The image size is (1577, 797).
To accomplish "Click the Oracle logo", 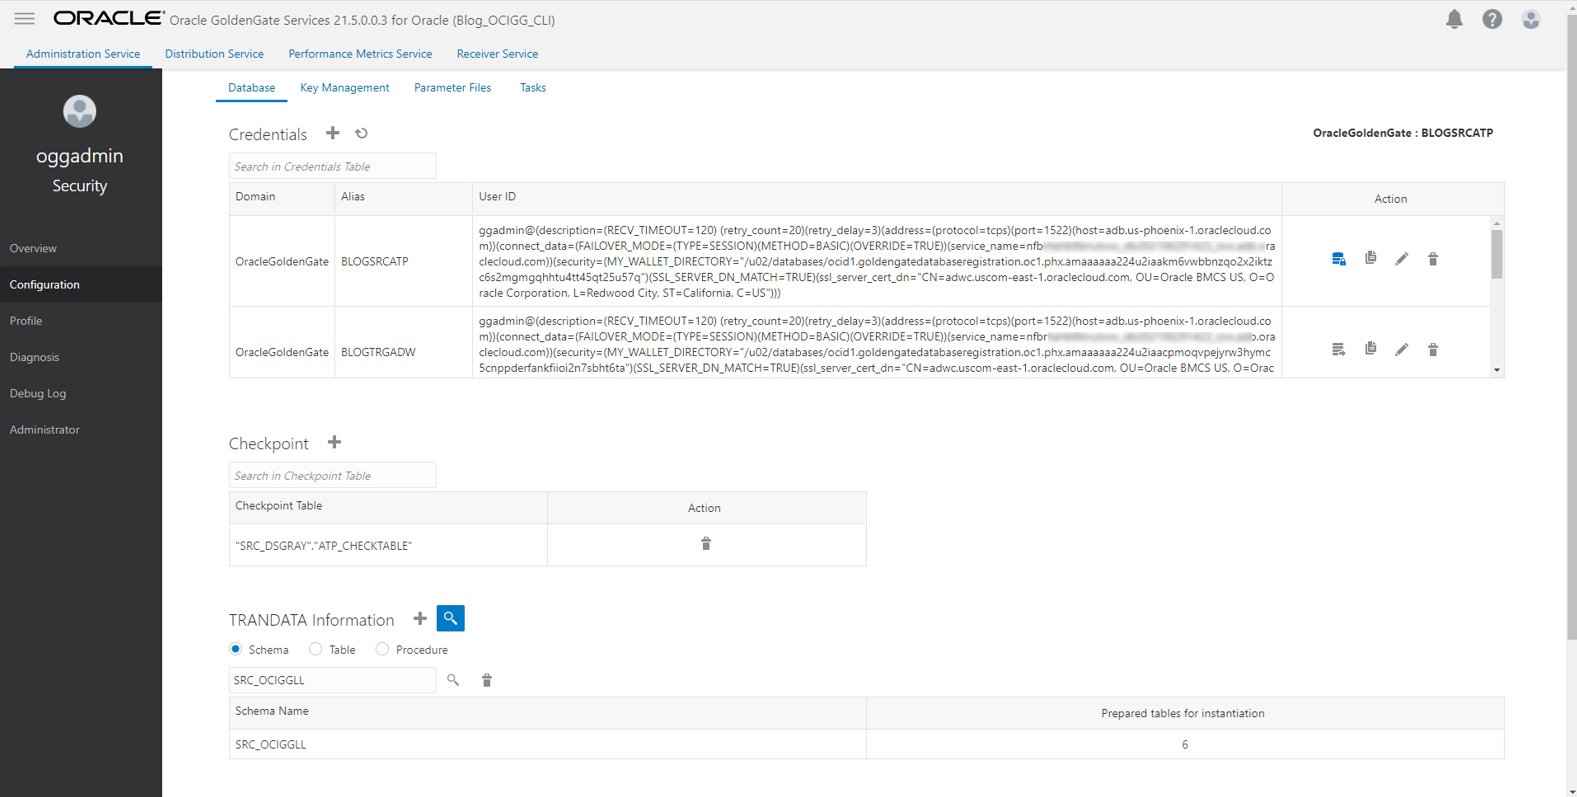I will click(x=108, y=18).
